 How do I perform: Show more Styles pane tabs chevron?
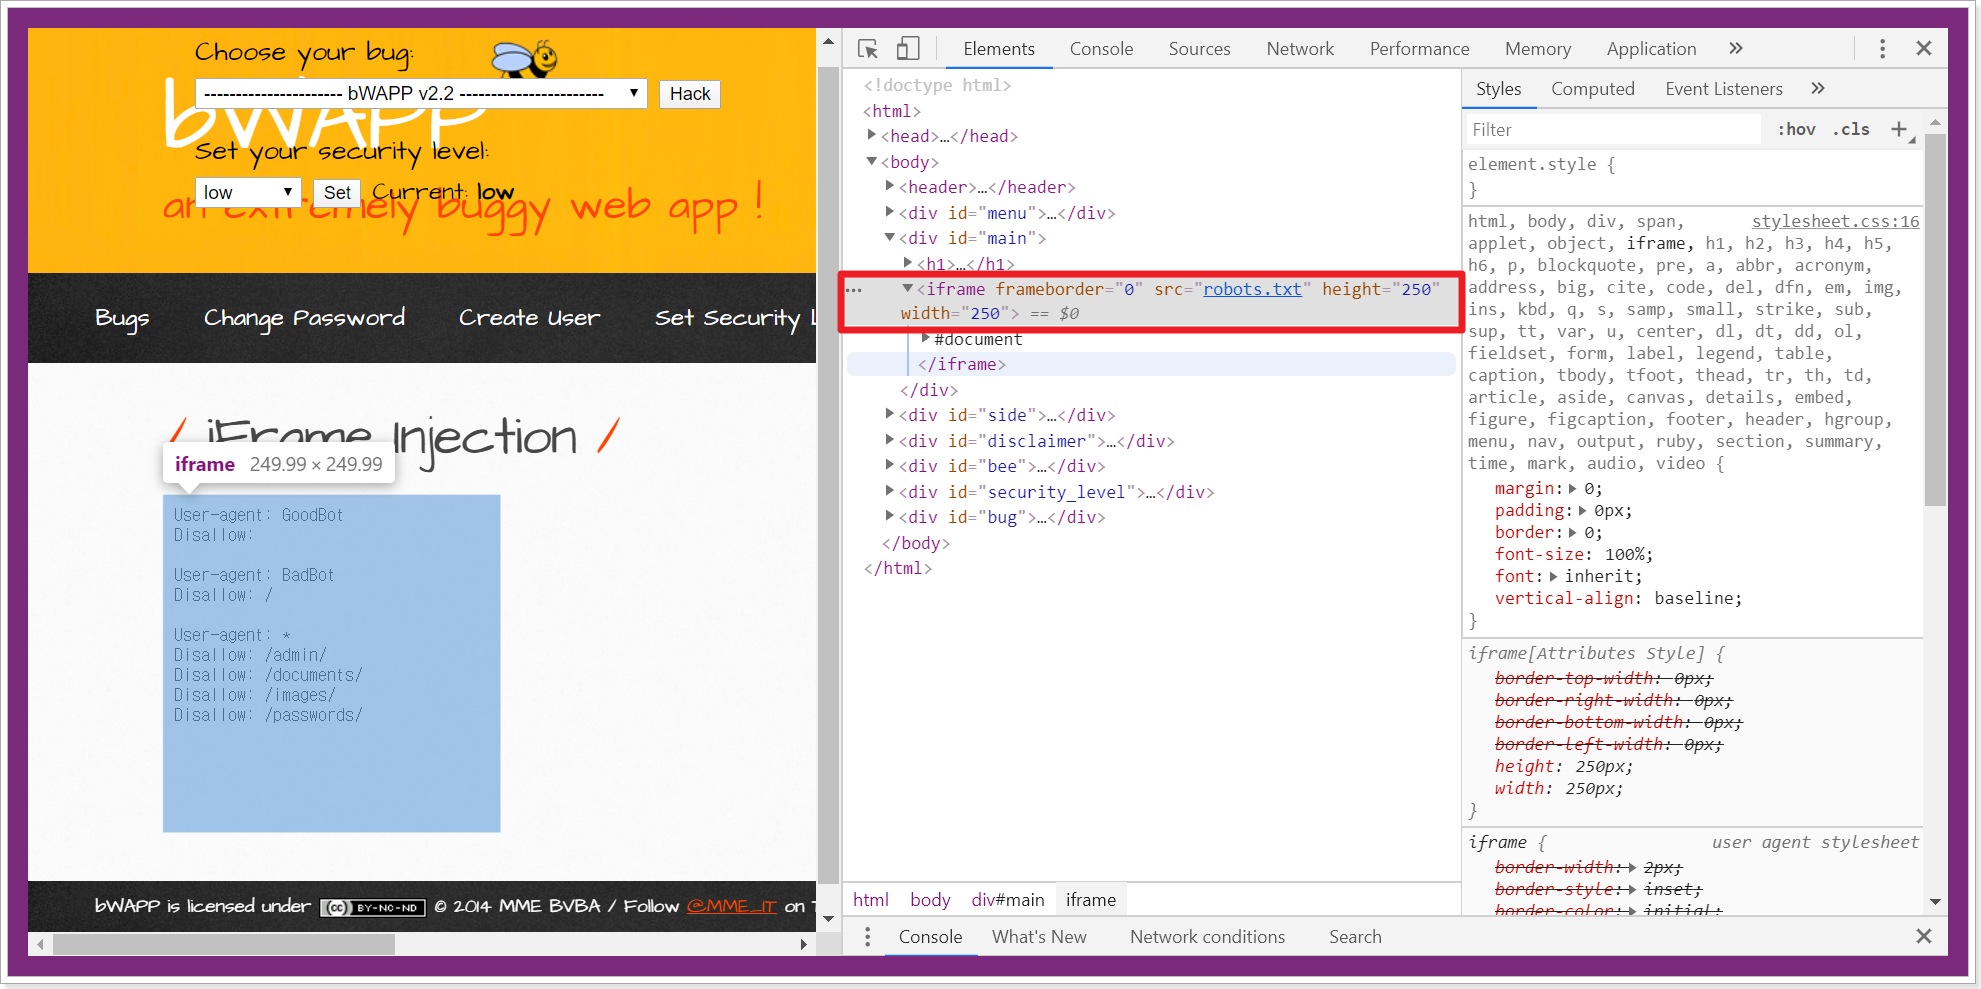(x=1818, y=88)
